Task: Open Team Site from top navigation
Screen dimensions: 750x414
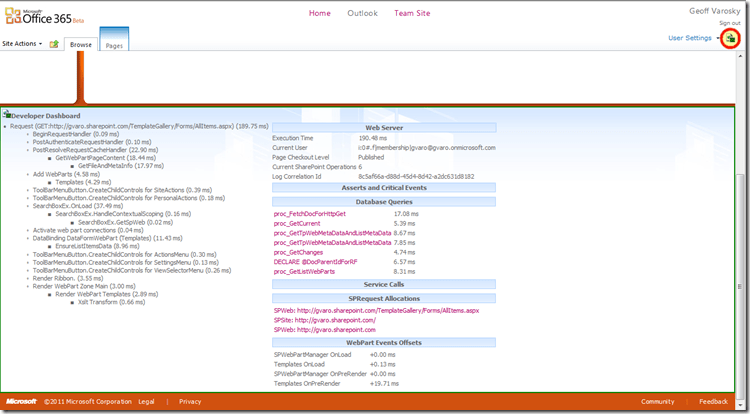Action: (412, 14)
